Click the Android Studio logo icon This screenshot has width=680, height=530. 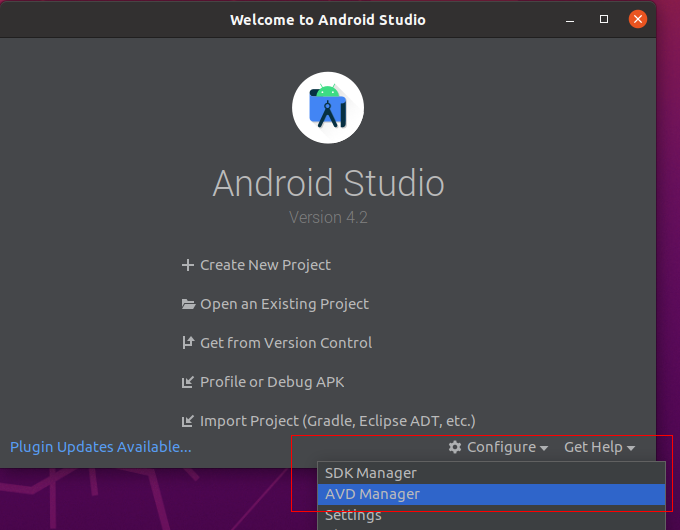point(328,108)
